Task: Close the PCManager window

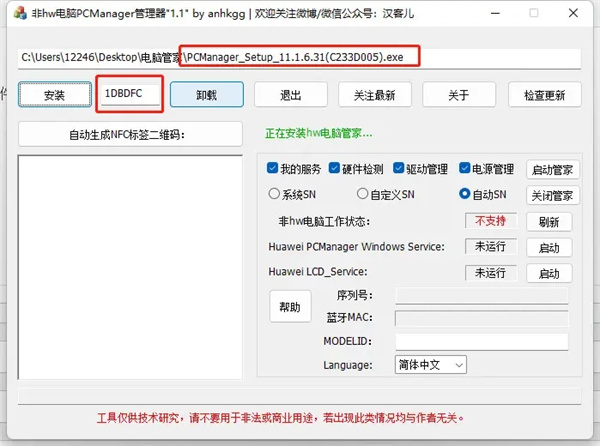Action: click(x=573, y=13)
